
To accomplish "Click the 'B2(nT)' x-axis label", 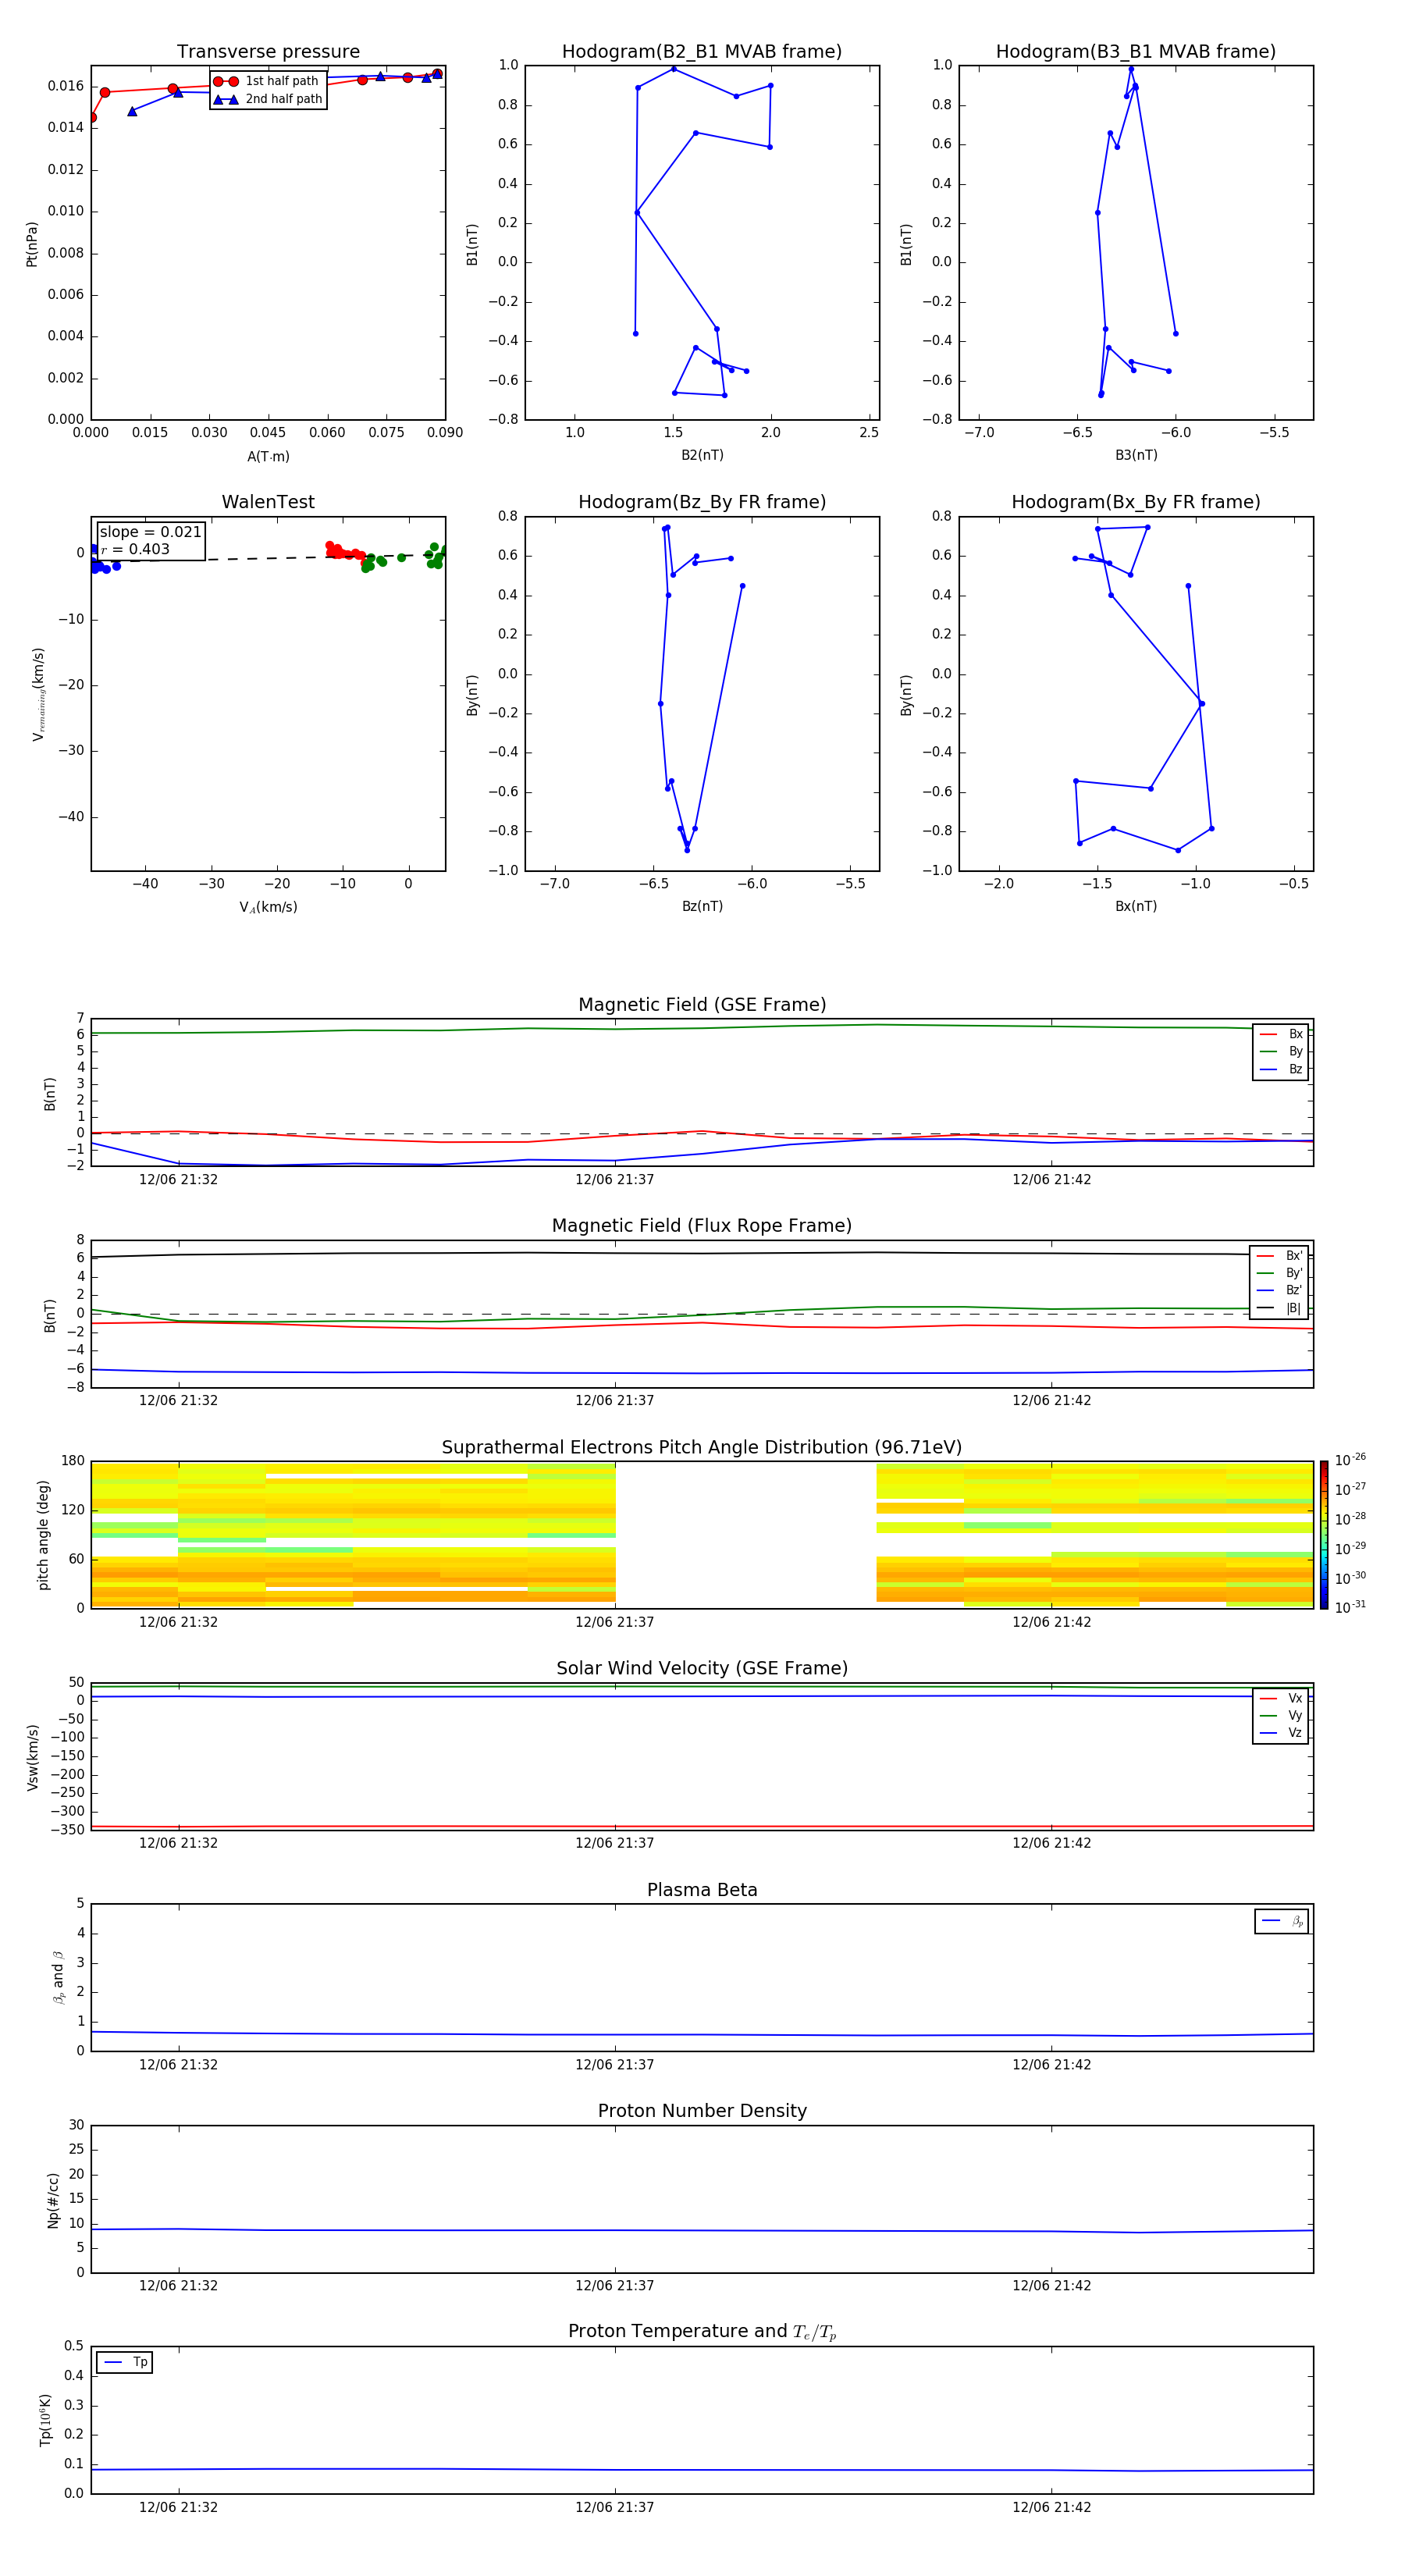I will pyautogui.click(x=702, y=455).
